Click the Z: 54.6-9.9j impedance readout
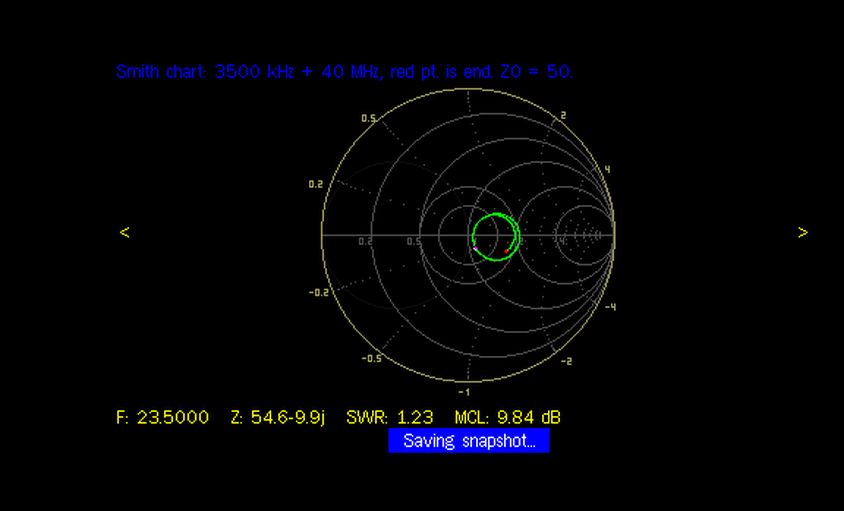This screenshot has width=844, height=511. (277, 417)
